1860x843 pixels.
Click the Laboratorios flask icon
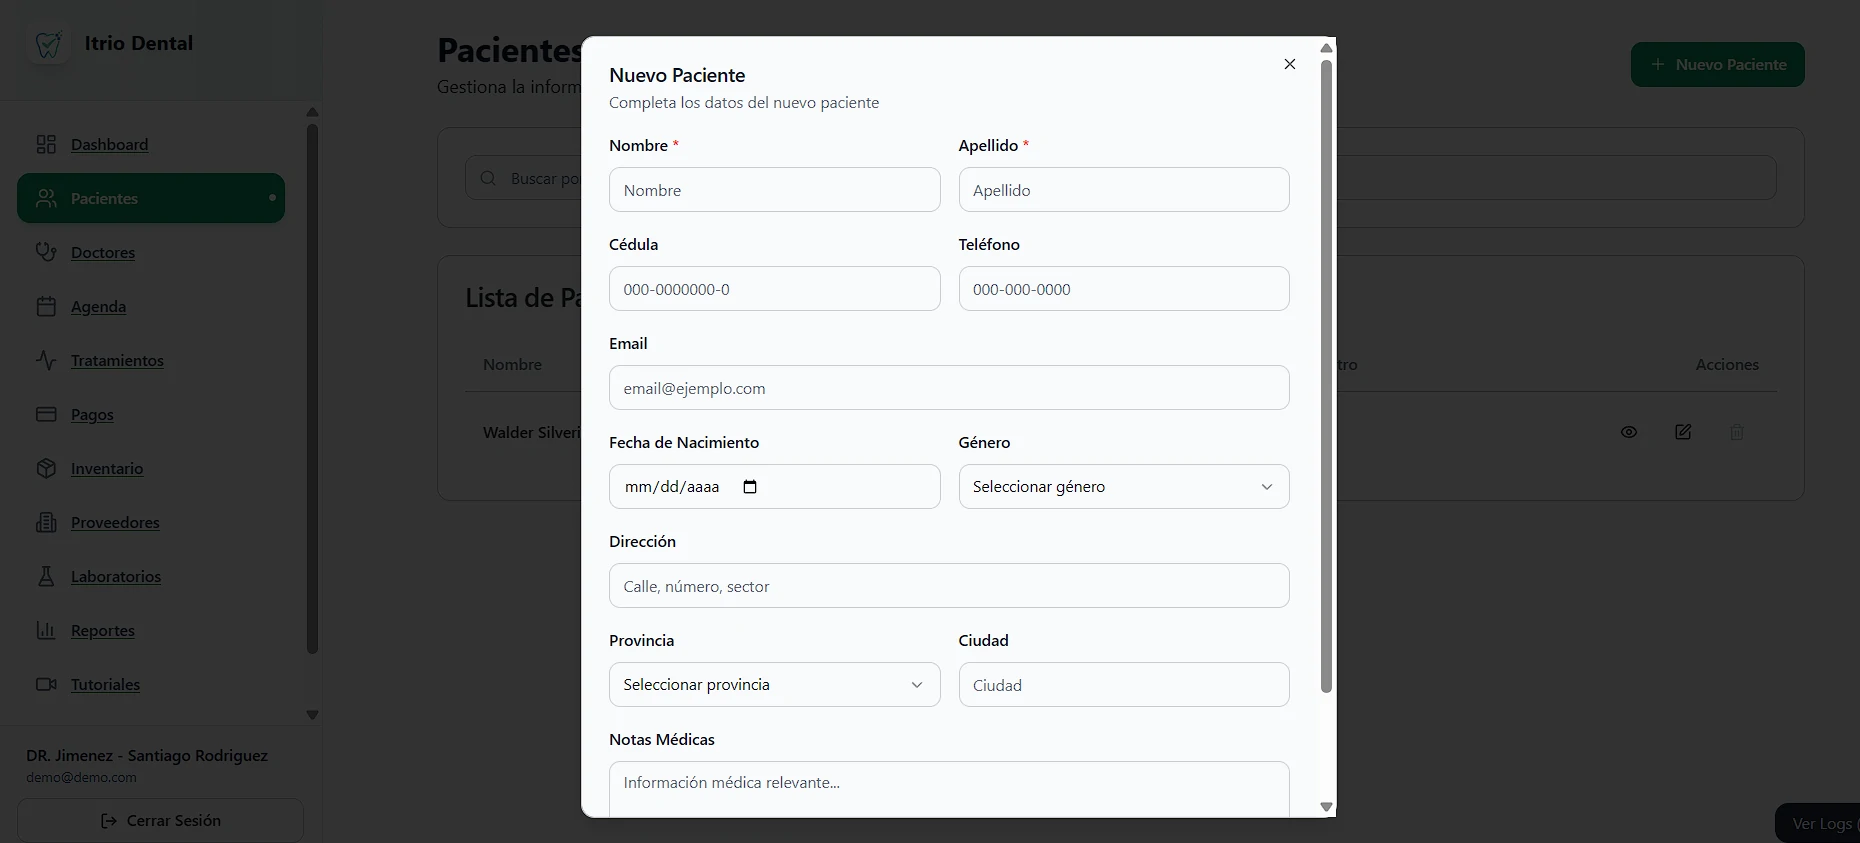[46, 576]
